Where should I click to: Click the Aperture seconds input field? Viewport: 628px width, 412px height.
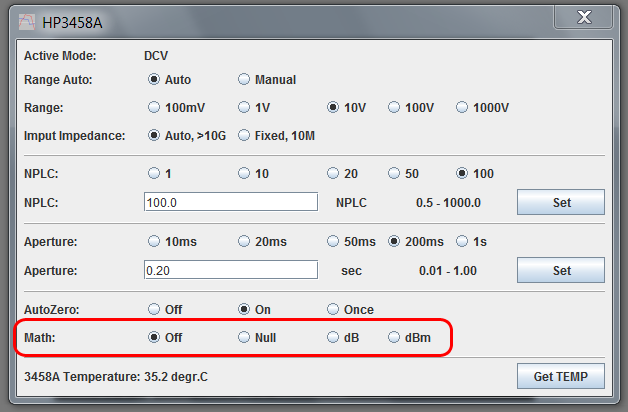(231, 270)
